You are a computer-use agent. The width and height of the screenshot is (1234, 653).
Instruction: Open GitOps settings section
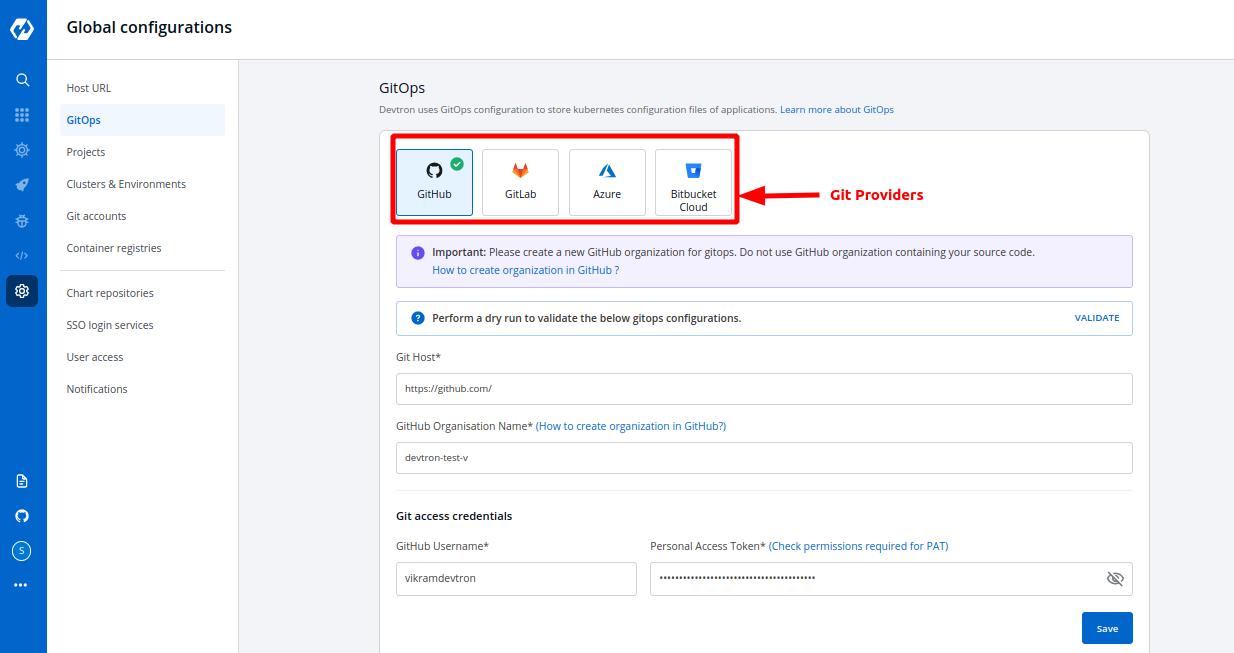click(x=143, y=120)
